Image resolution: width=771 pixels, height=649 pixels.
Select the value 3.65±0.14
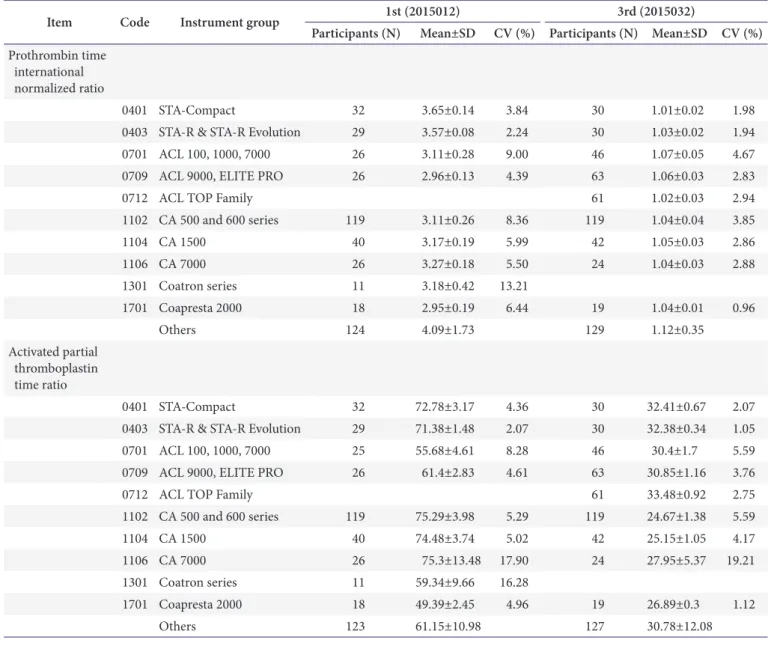click(x=447, y=110)
